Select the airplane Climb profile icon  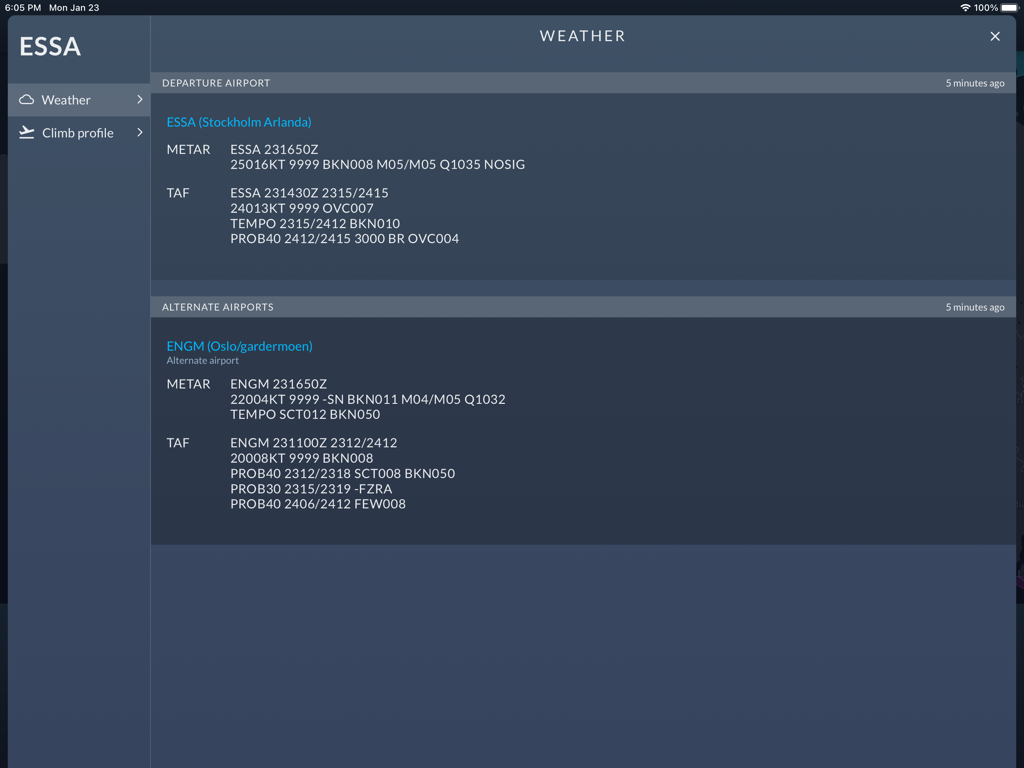[x=27, y=132]
